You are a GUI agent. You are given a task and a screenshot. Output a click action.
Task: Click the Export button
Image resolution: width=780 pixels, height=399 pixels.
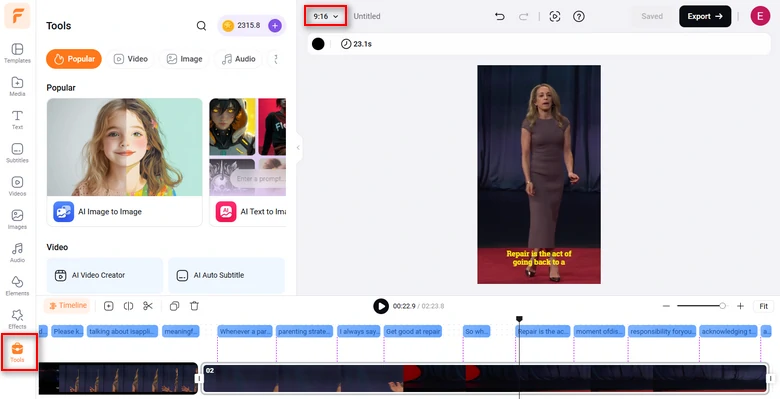click(705, 16)
